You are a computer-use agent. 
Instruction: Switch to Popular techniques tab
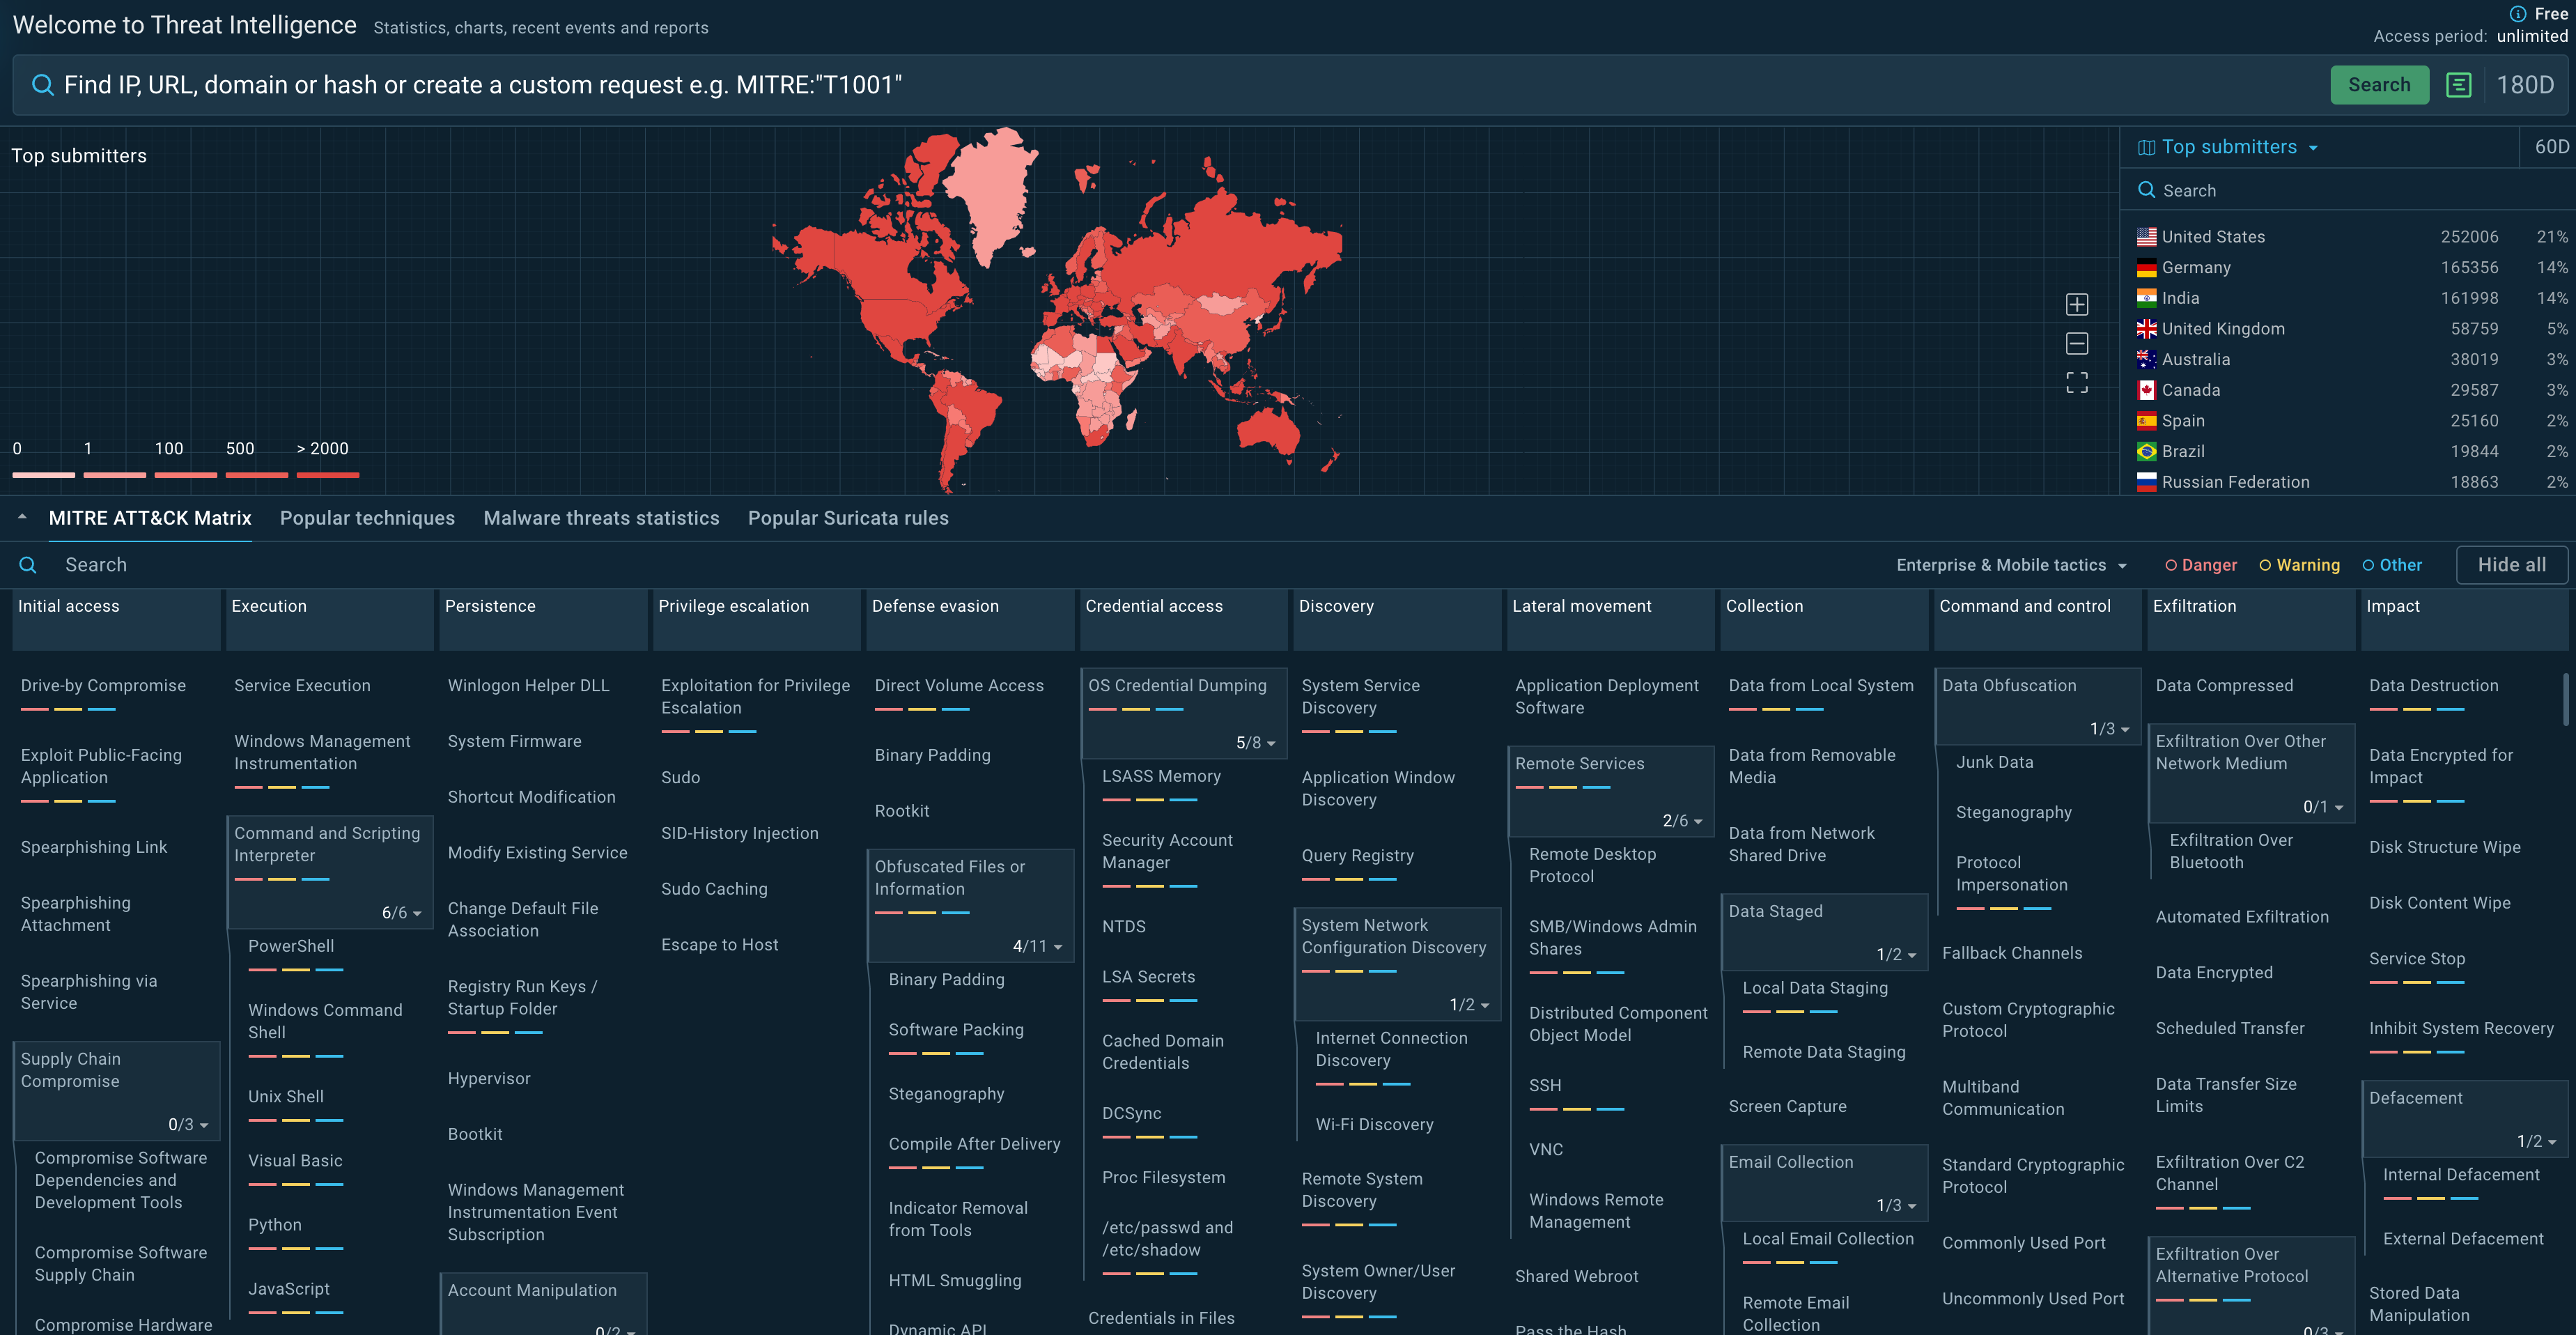tap(367, 518)
